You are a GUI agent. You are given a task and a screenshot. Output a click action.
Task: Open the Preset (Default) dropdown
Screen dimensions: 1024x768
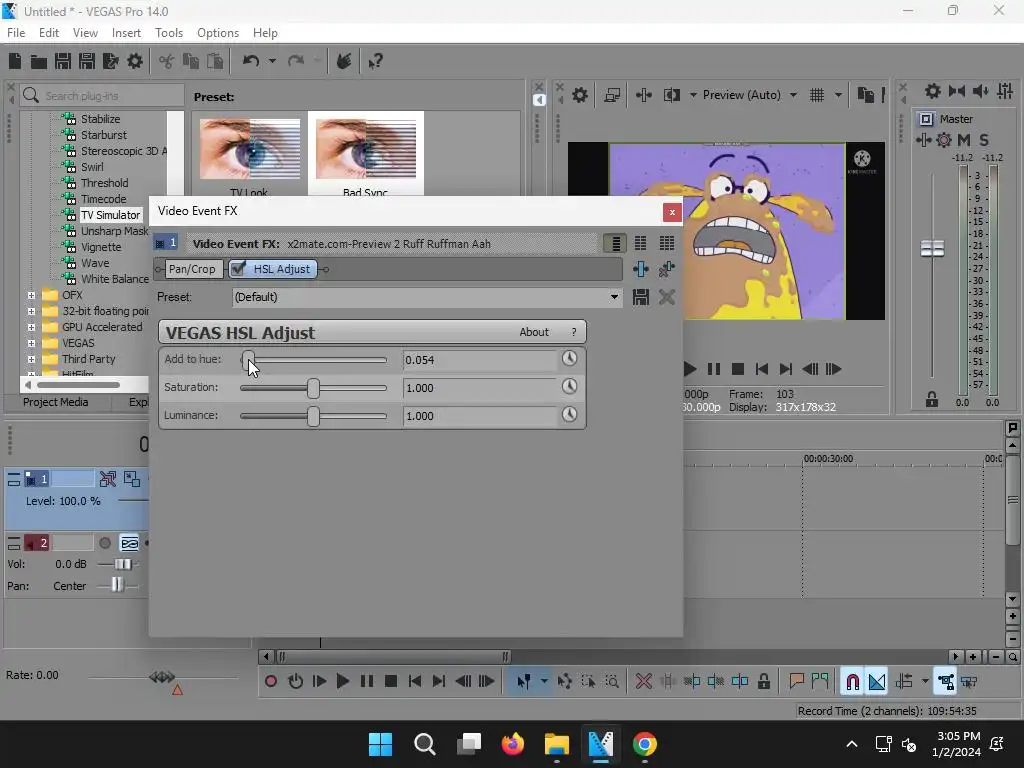pos(614,297)
